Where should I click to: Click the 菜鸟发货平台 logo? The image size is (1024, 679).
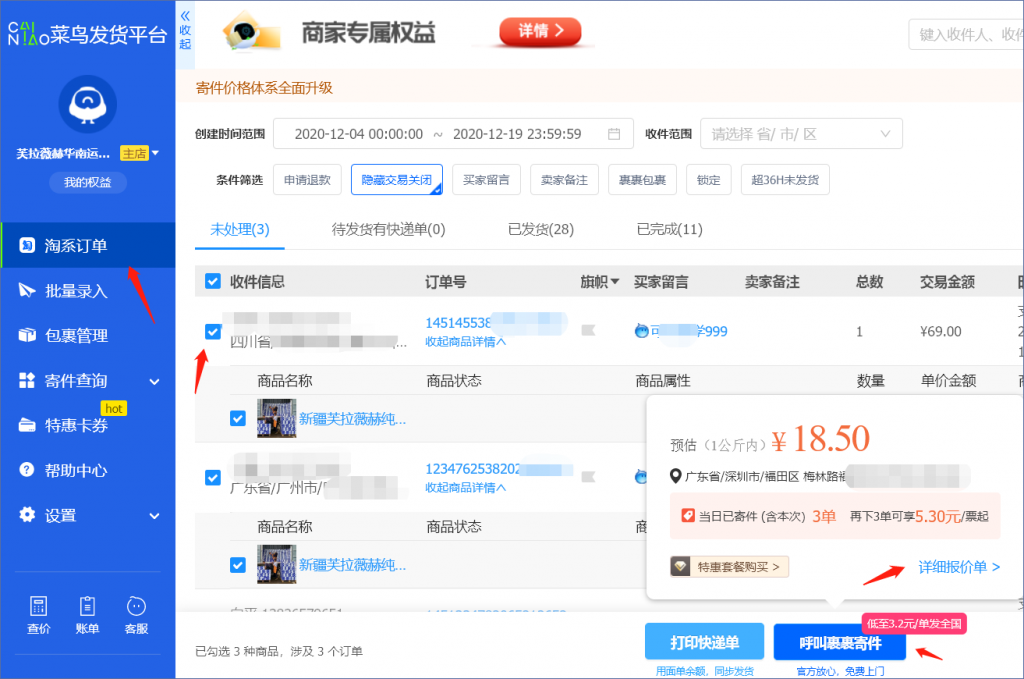pyautogui.click(x=88, y=33)
